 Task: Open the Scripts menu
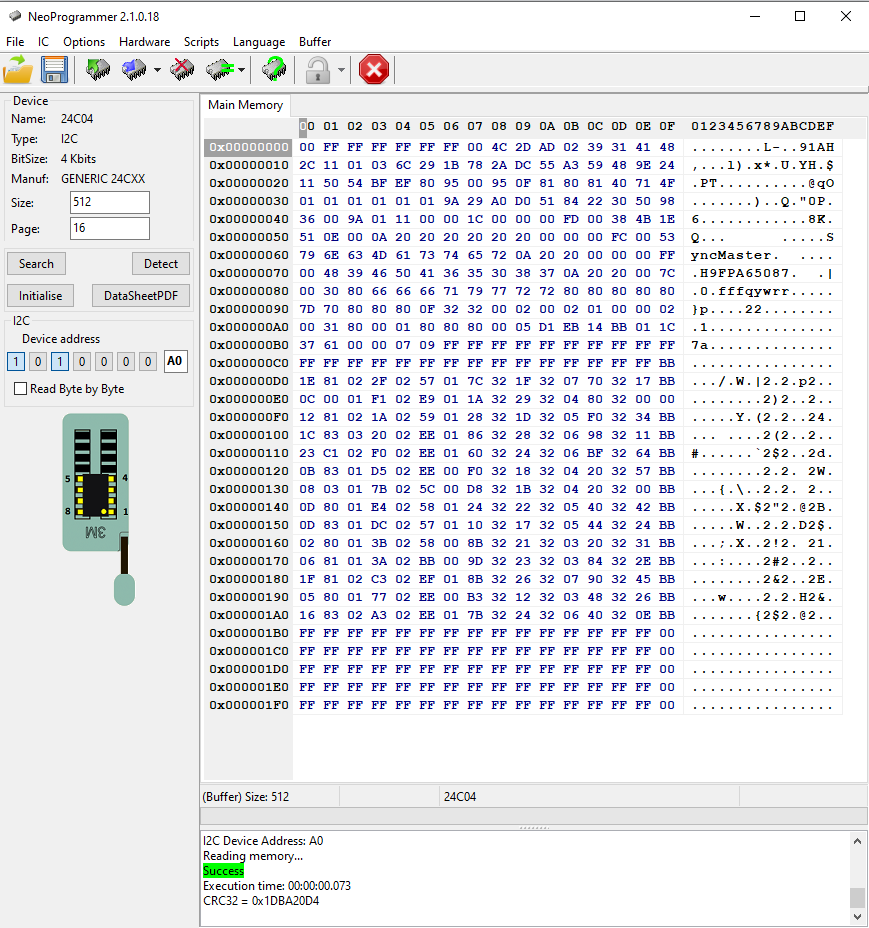[201, 42]
